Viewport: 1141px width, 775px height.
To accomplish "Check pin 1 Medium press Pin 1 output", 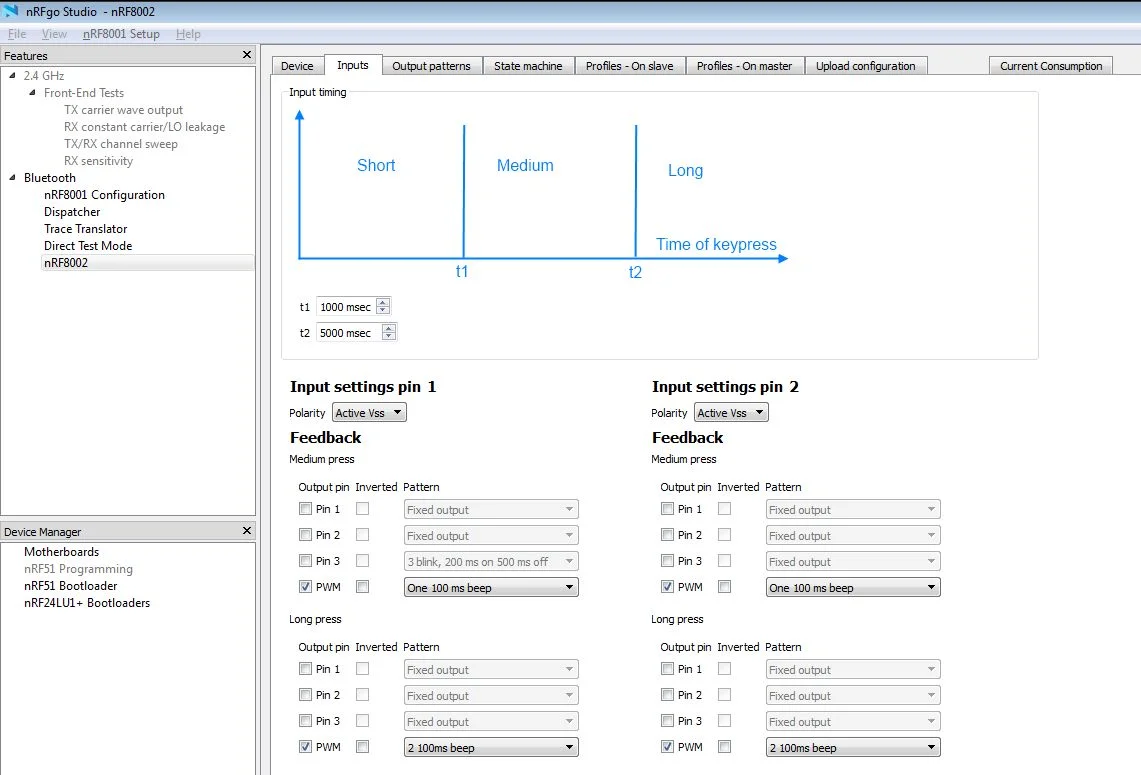I will [x=305, y=509].
